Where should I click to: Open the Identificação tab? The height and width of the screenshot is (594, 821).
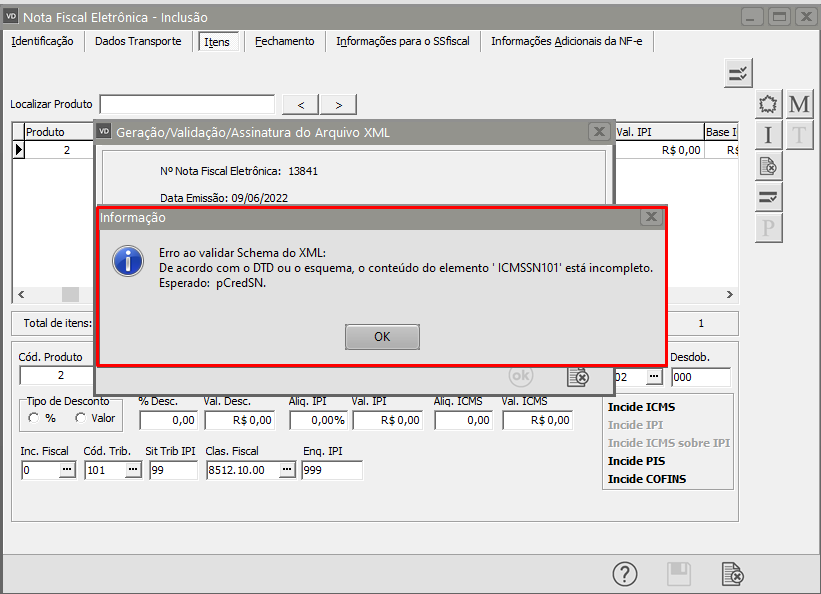[x=42, y=41]
